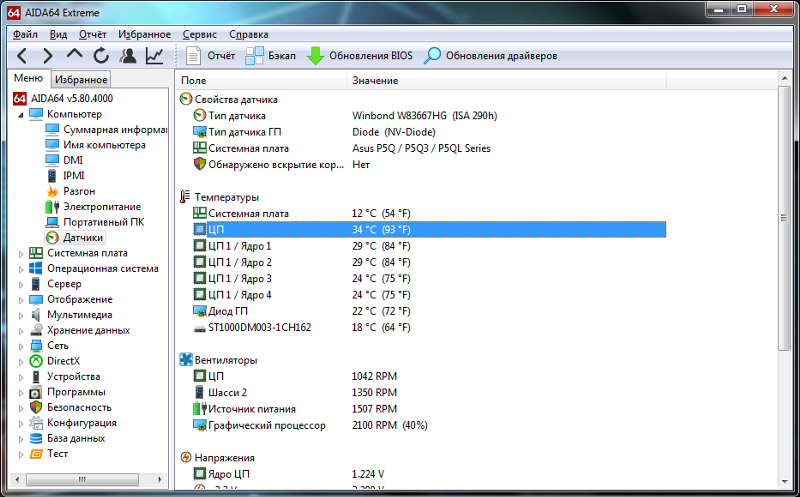This screenshot has height=497, width=800.
Task: Click the Тест tree icon
Action: tap(36, 454)
